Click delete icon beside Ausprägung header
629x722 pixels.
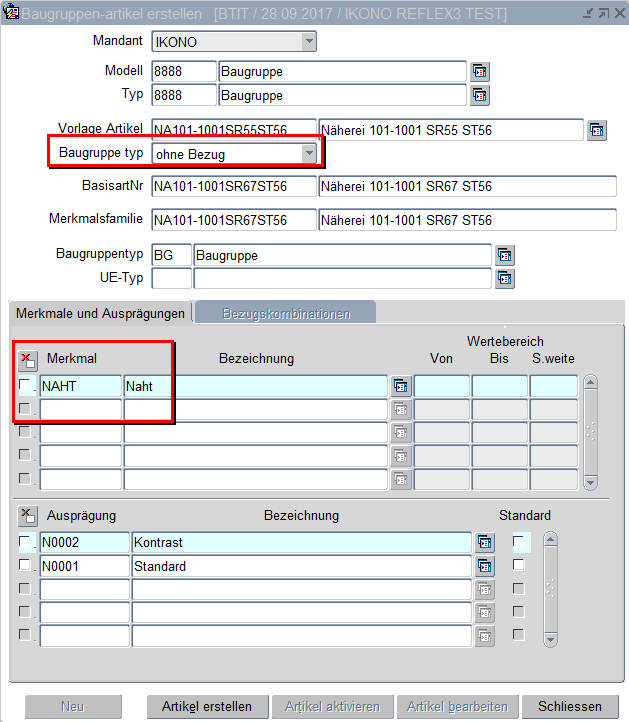coord(27,516)
